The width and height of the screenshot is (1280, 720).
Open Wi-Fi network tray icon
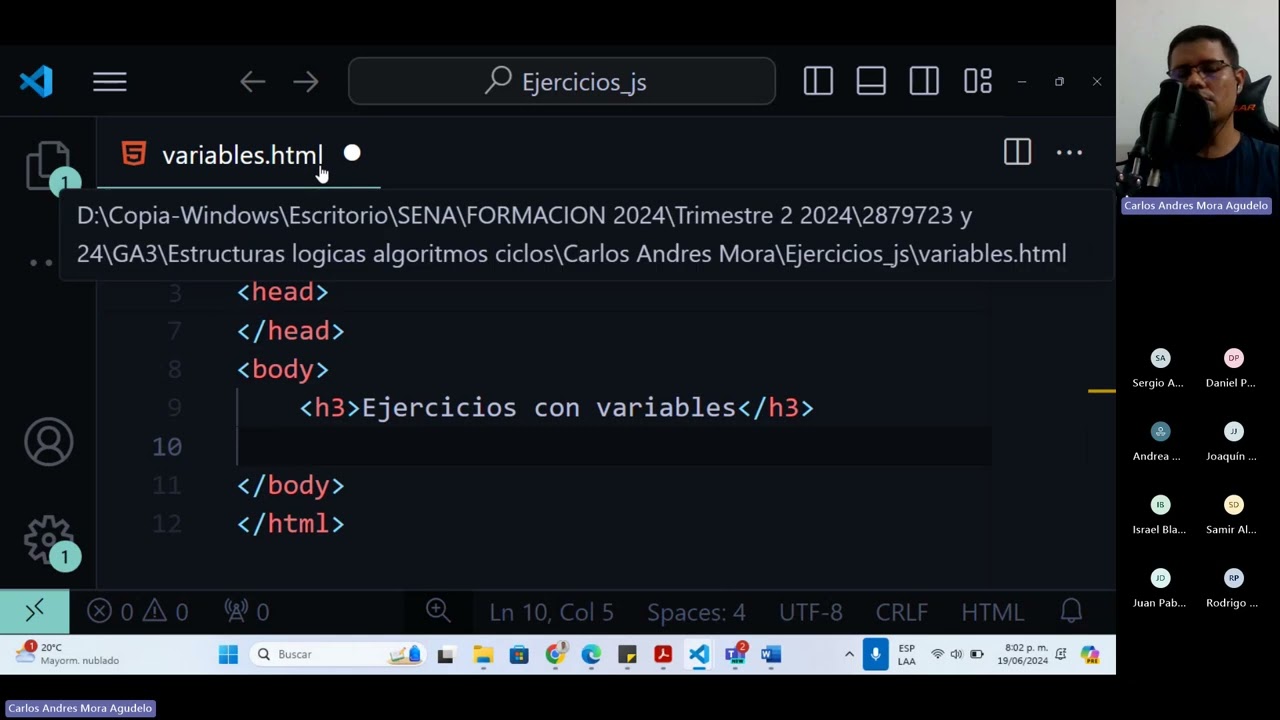point(937,655)
